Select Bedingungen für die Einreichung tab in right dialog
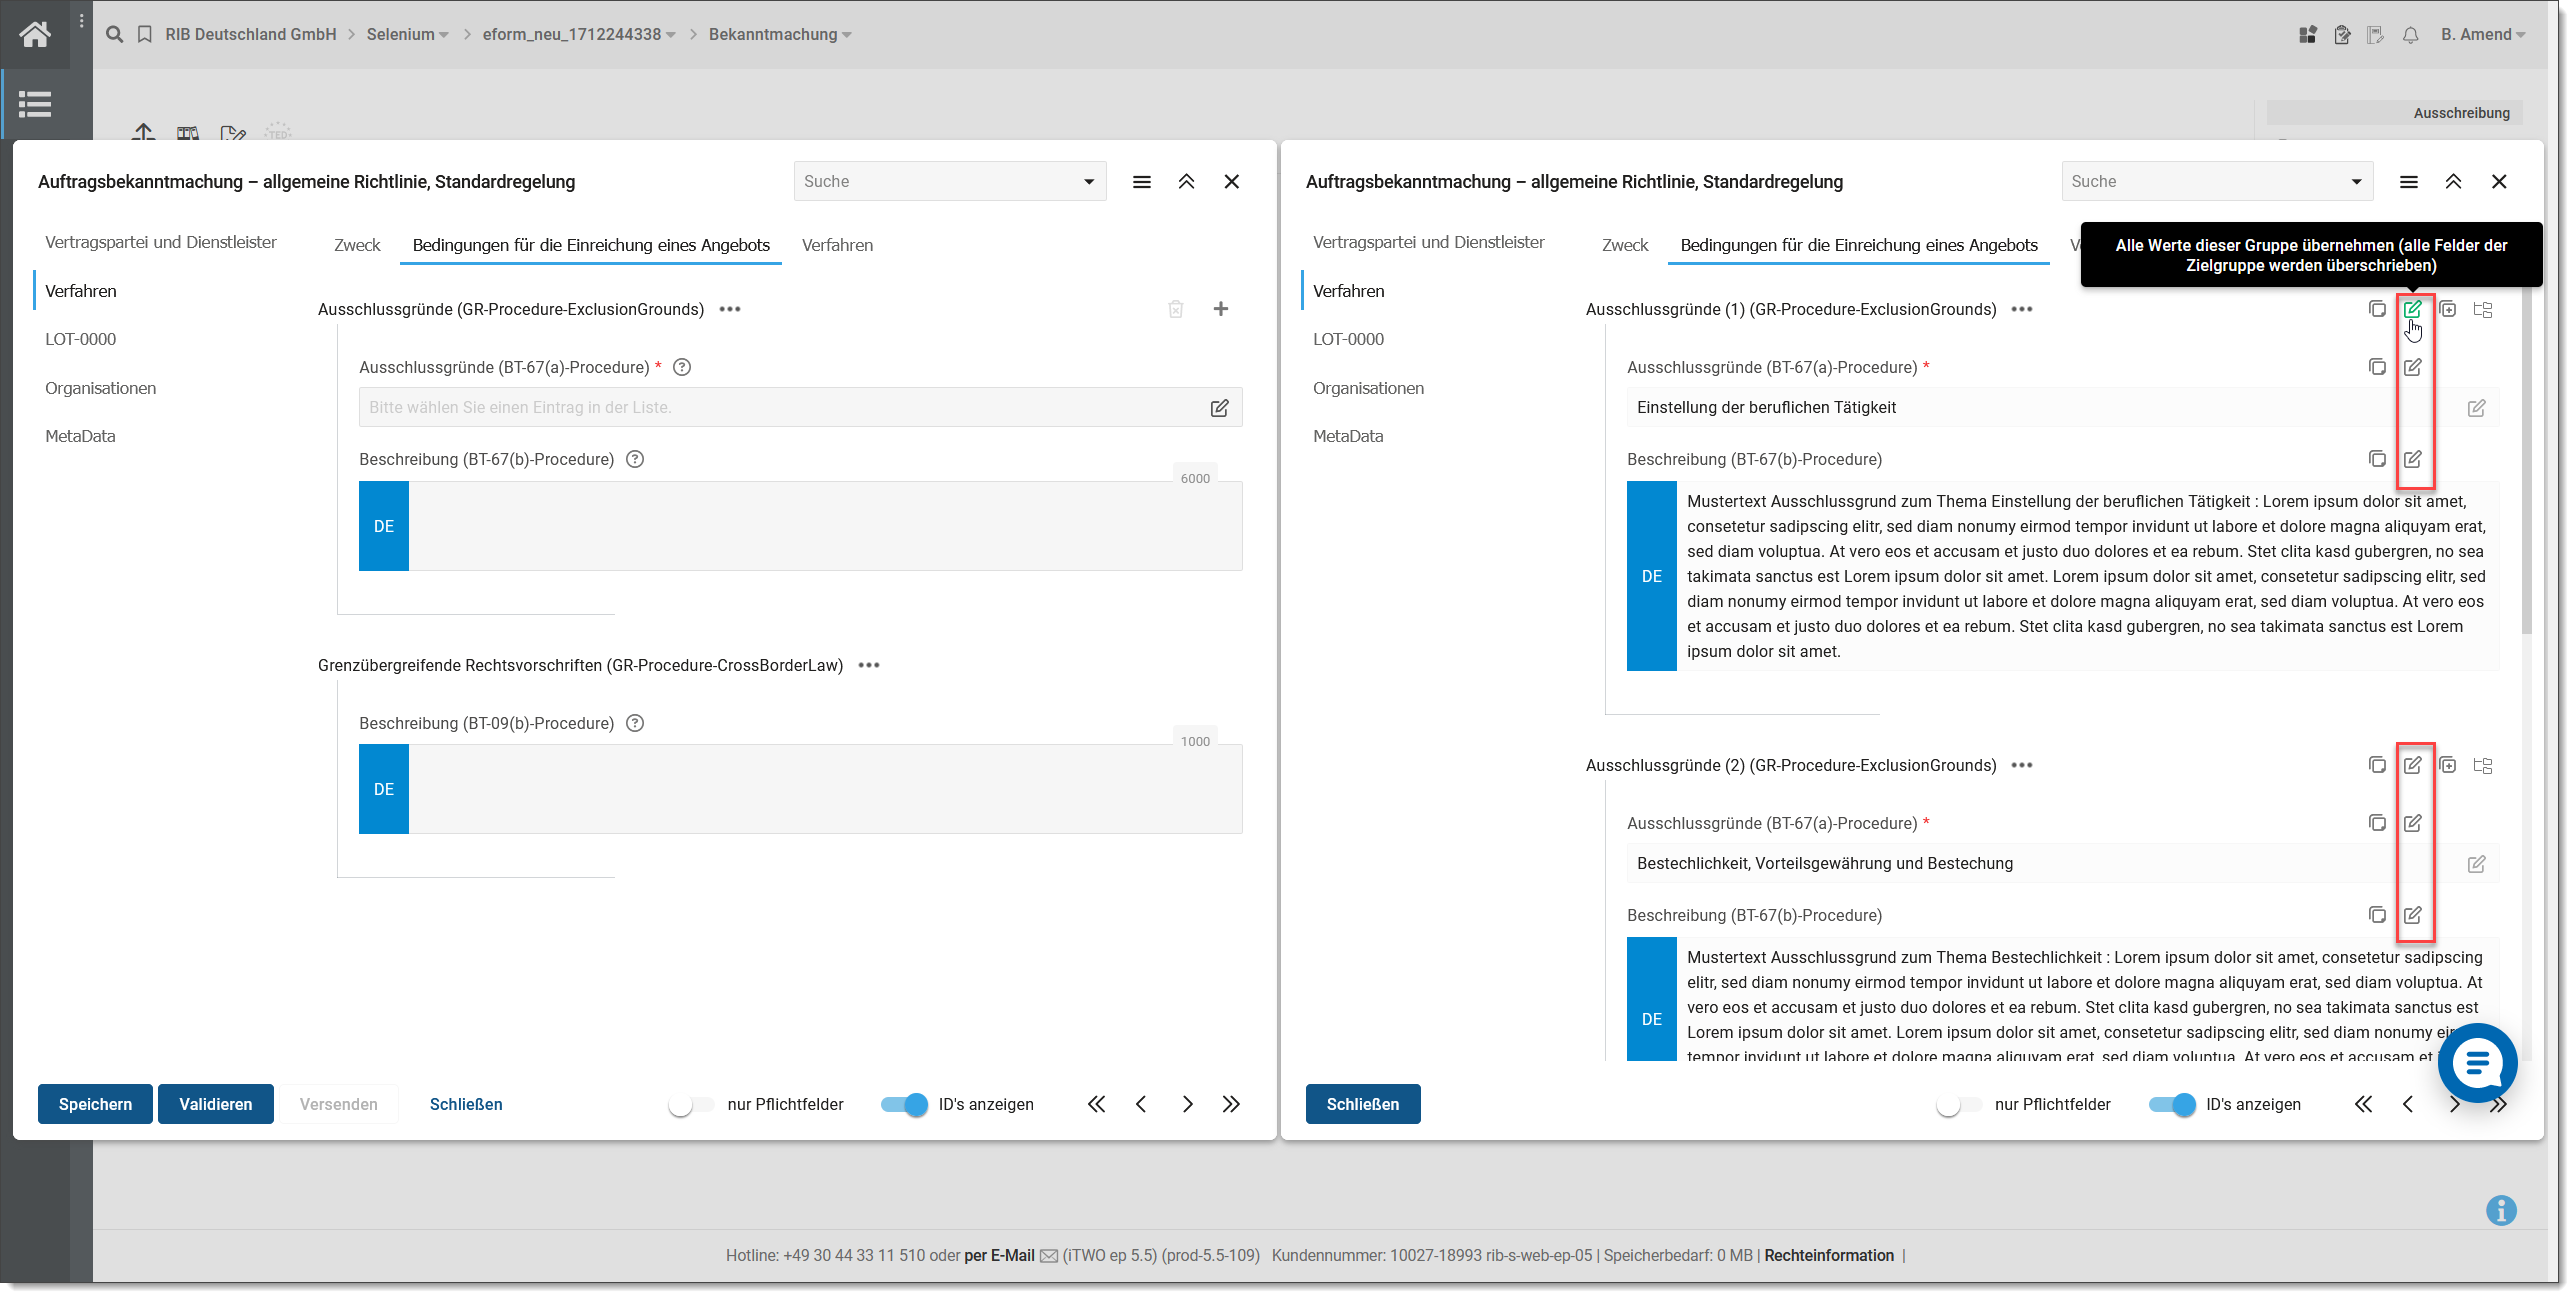The width and height of the screenshot is (2574, 1298). click(x=1858, y=245)
